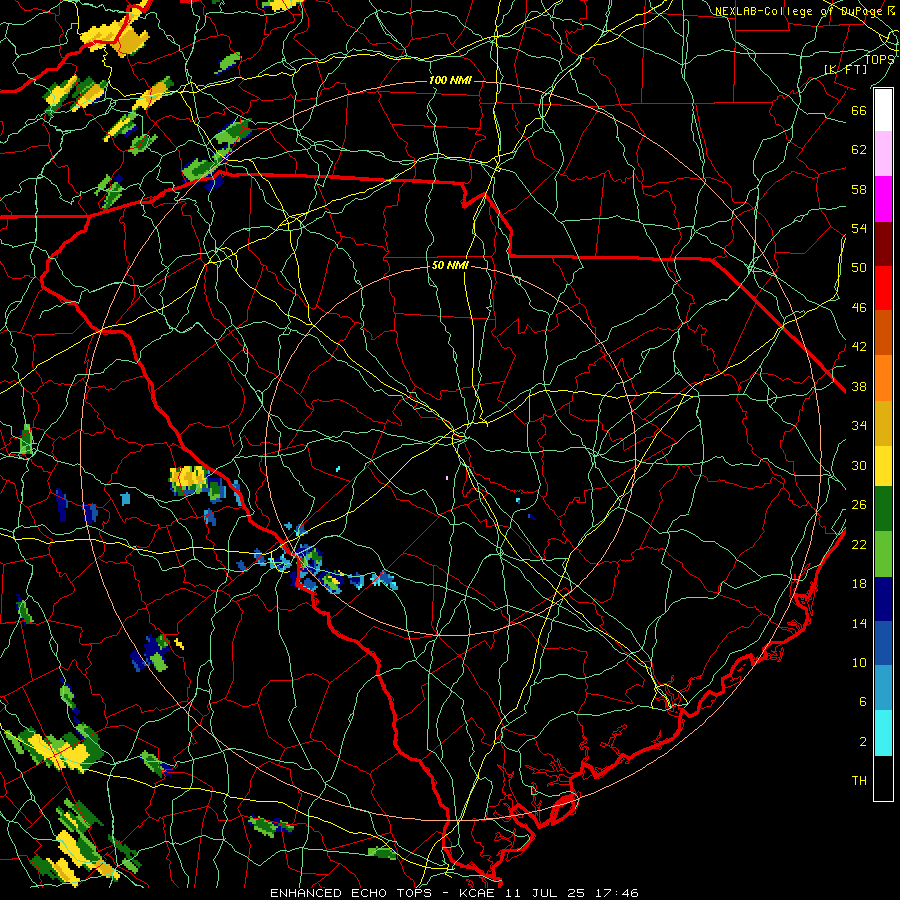Image resolution: width=900 pixels, height=900 pixels.
Task: Click the '50' legend value
Action: click(x=859, y=268)
